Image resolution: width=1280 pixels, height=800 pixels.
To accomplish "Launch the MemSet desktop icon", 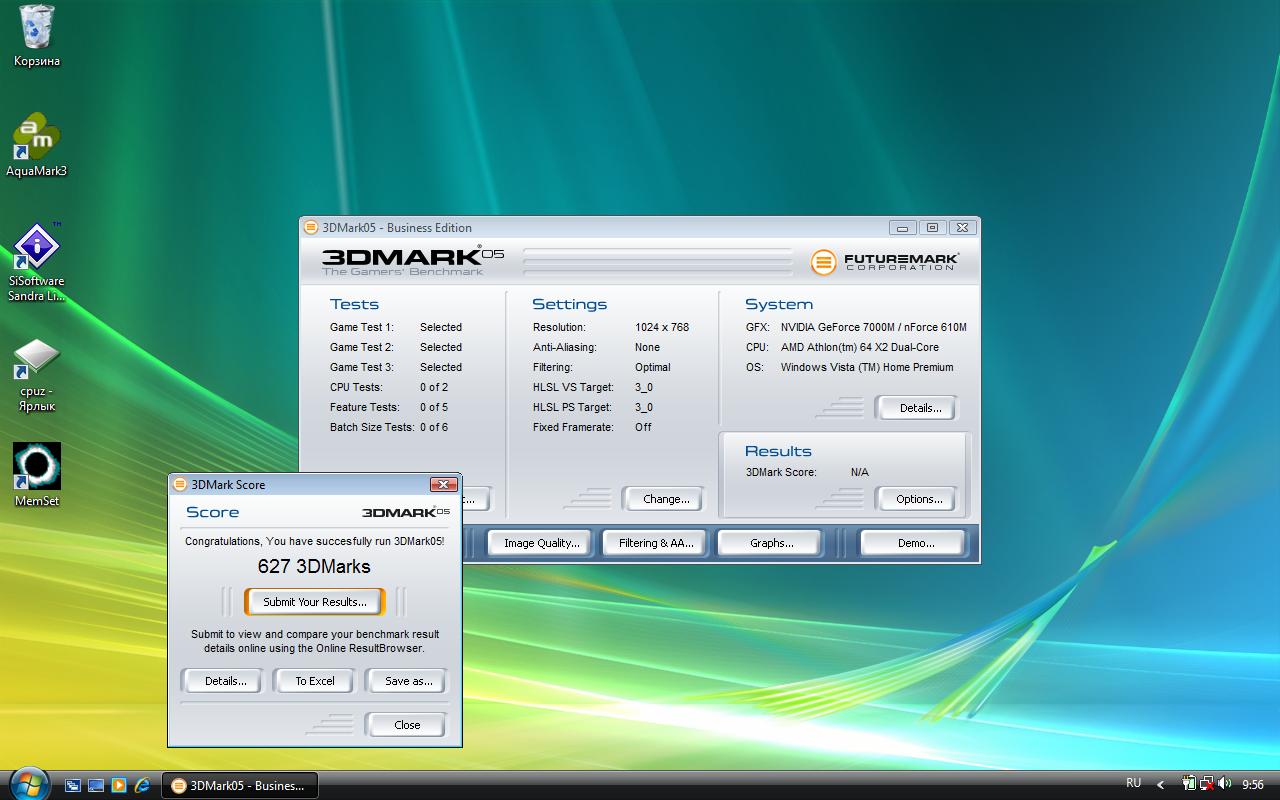I will click(x=37, y=475).
